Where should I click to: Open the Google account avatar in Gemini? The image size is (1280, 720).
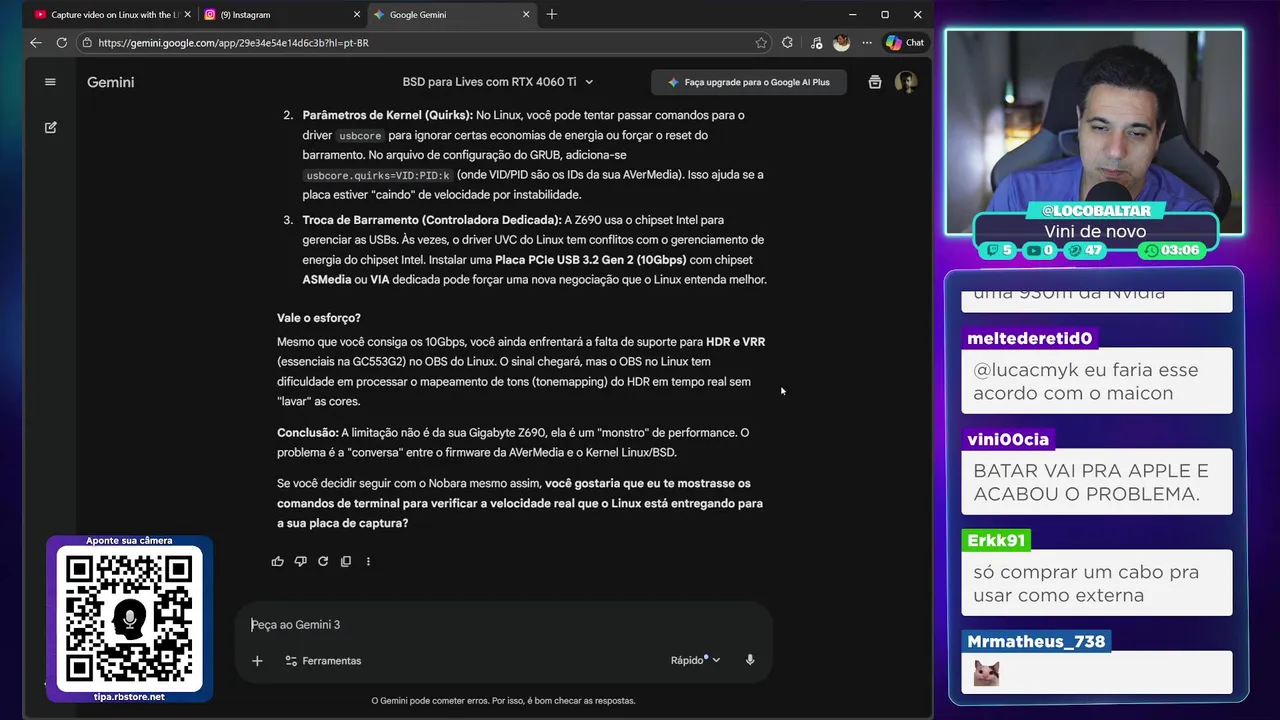pyautogui.click(x=906, y=82)
